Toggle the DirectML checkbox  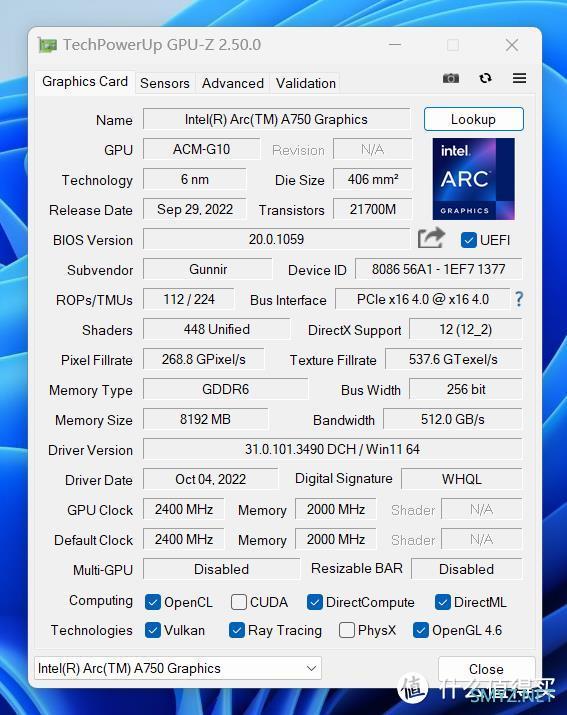tap(442, 602)
